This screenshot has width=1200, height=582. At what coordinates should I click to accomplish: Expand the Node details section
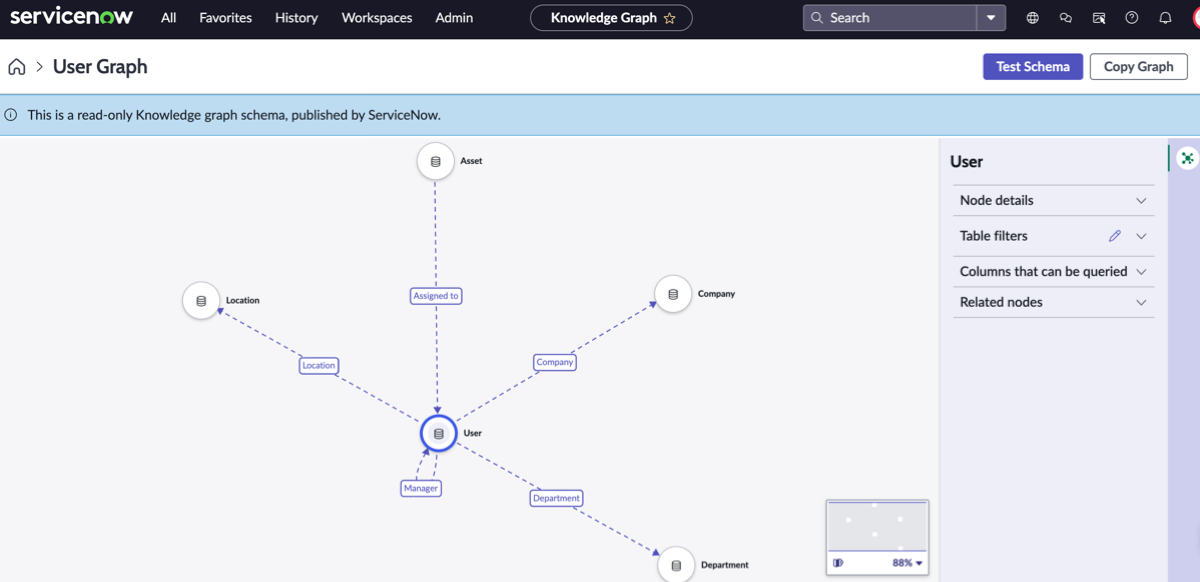pos(1053,200)
